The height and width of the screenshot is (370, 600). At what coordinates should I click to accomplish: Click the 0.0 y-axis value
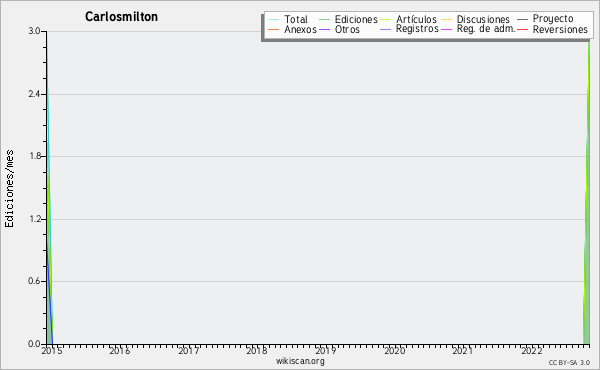[x=34, y=344]
